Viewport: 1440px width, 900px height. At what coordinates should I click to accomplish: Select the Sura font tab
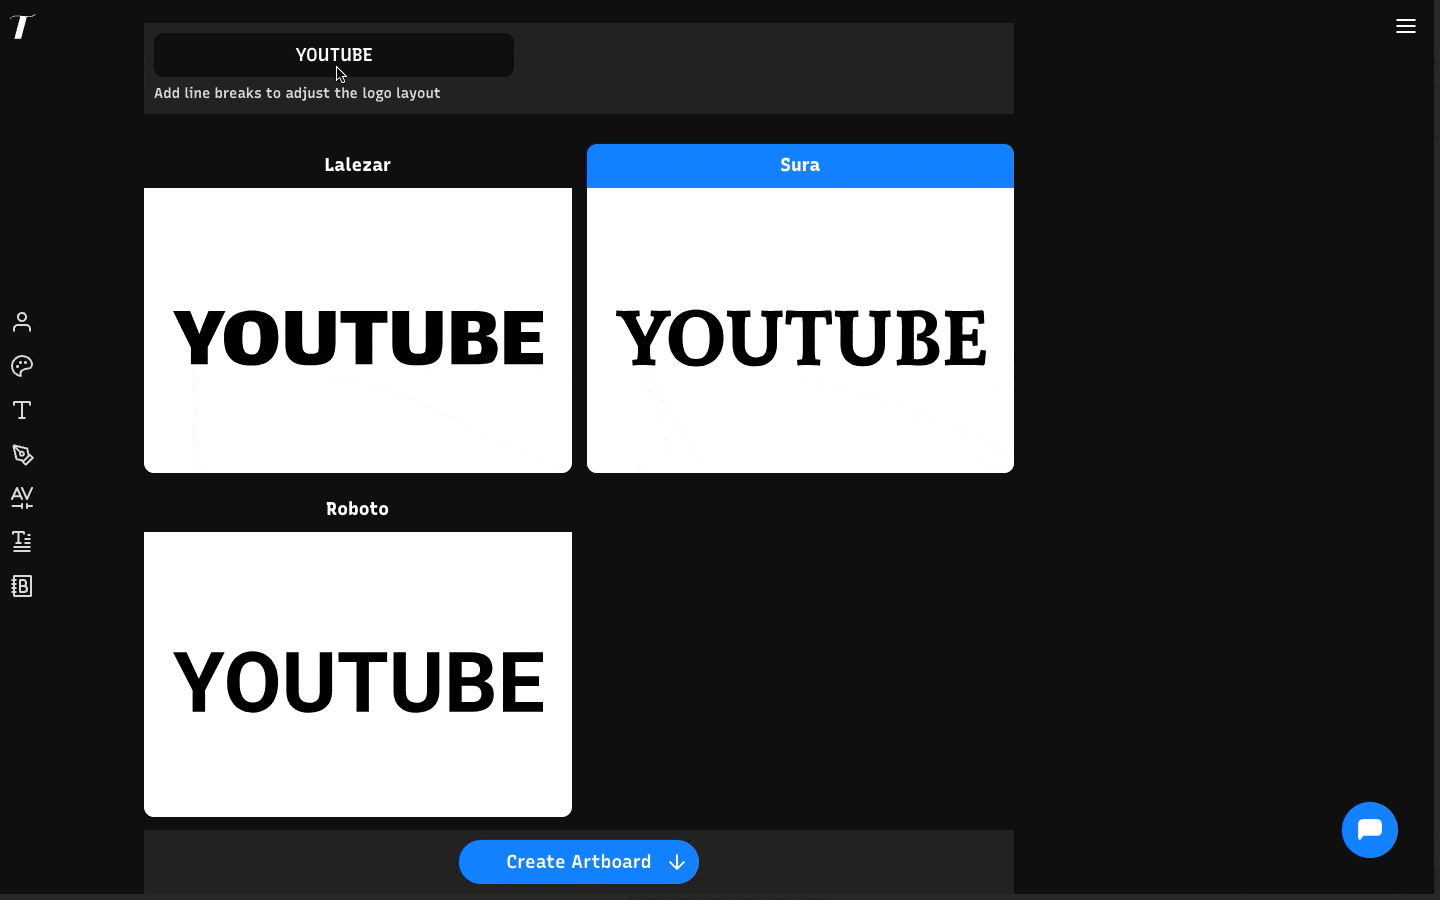coord(800,166)
